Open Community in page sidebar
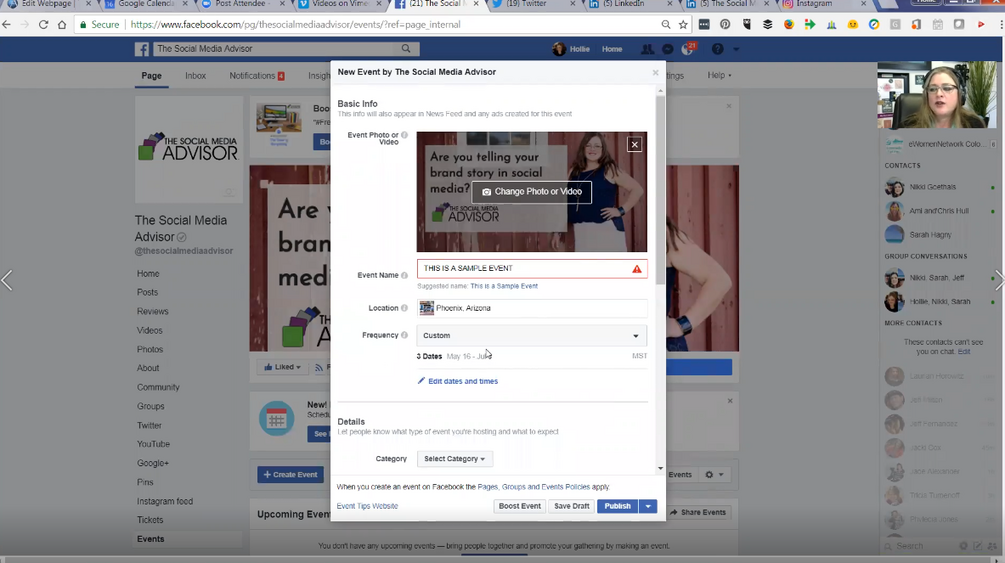Image resolution: width=1005 pixels, height=563 pixels. click(x=158, y=387)
